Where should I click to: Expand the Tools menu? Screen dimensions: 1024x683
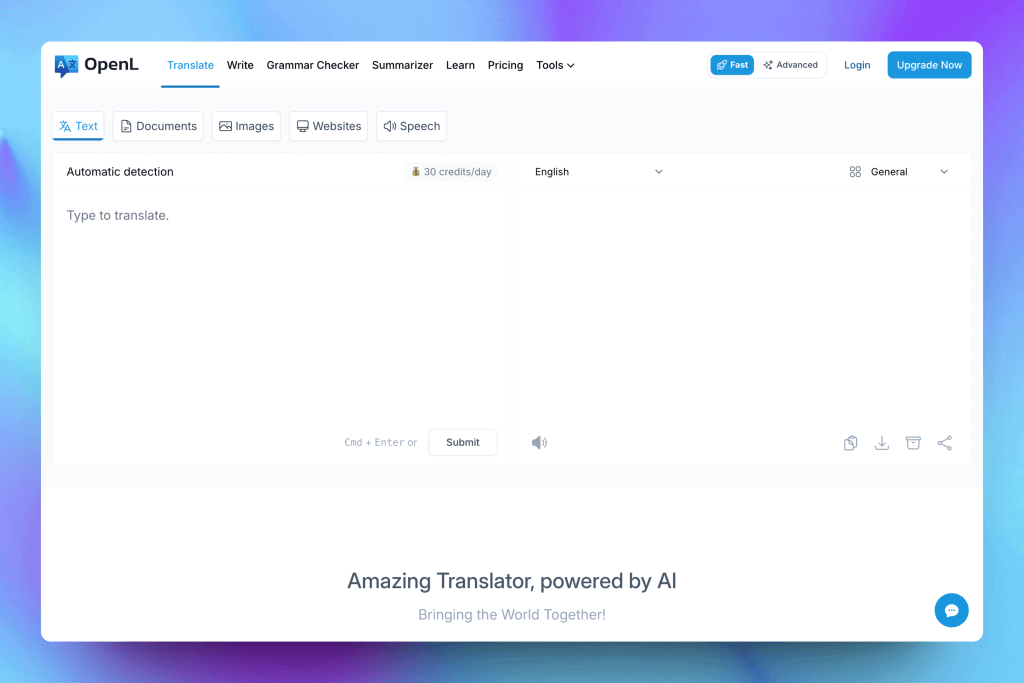point(555,65)
